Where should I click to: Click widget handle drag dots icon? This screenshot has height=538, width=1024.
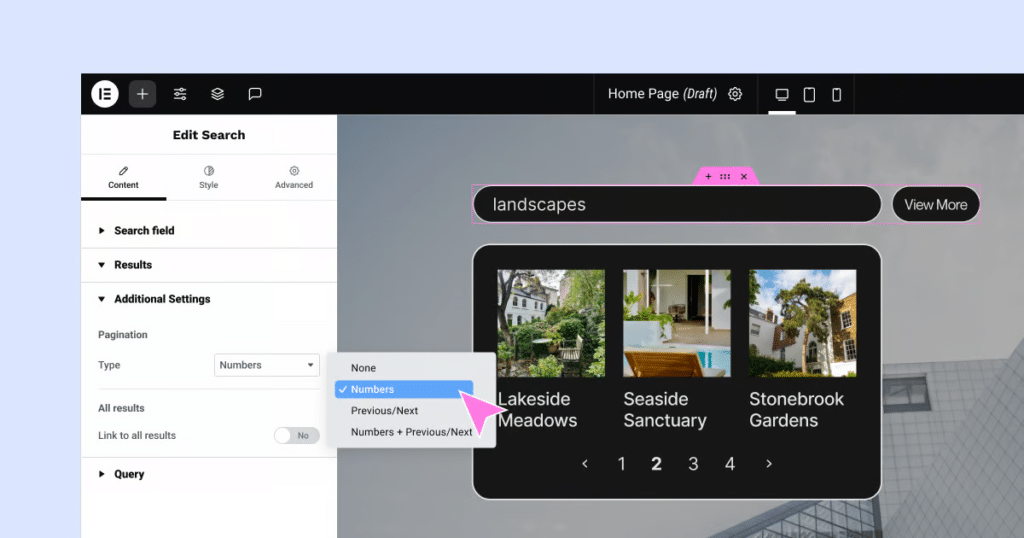click(x=725, y=176)
